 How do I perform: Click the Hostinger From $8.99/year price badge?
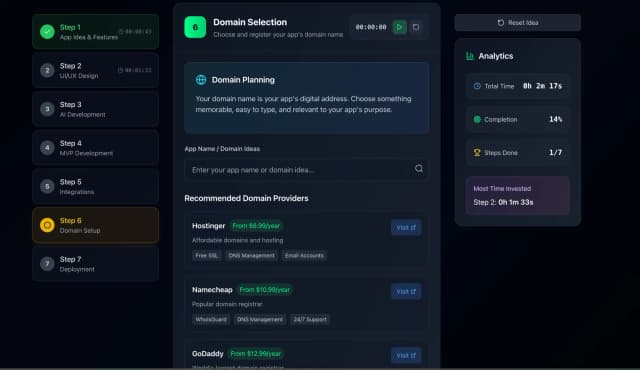coord(256,226)
